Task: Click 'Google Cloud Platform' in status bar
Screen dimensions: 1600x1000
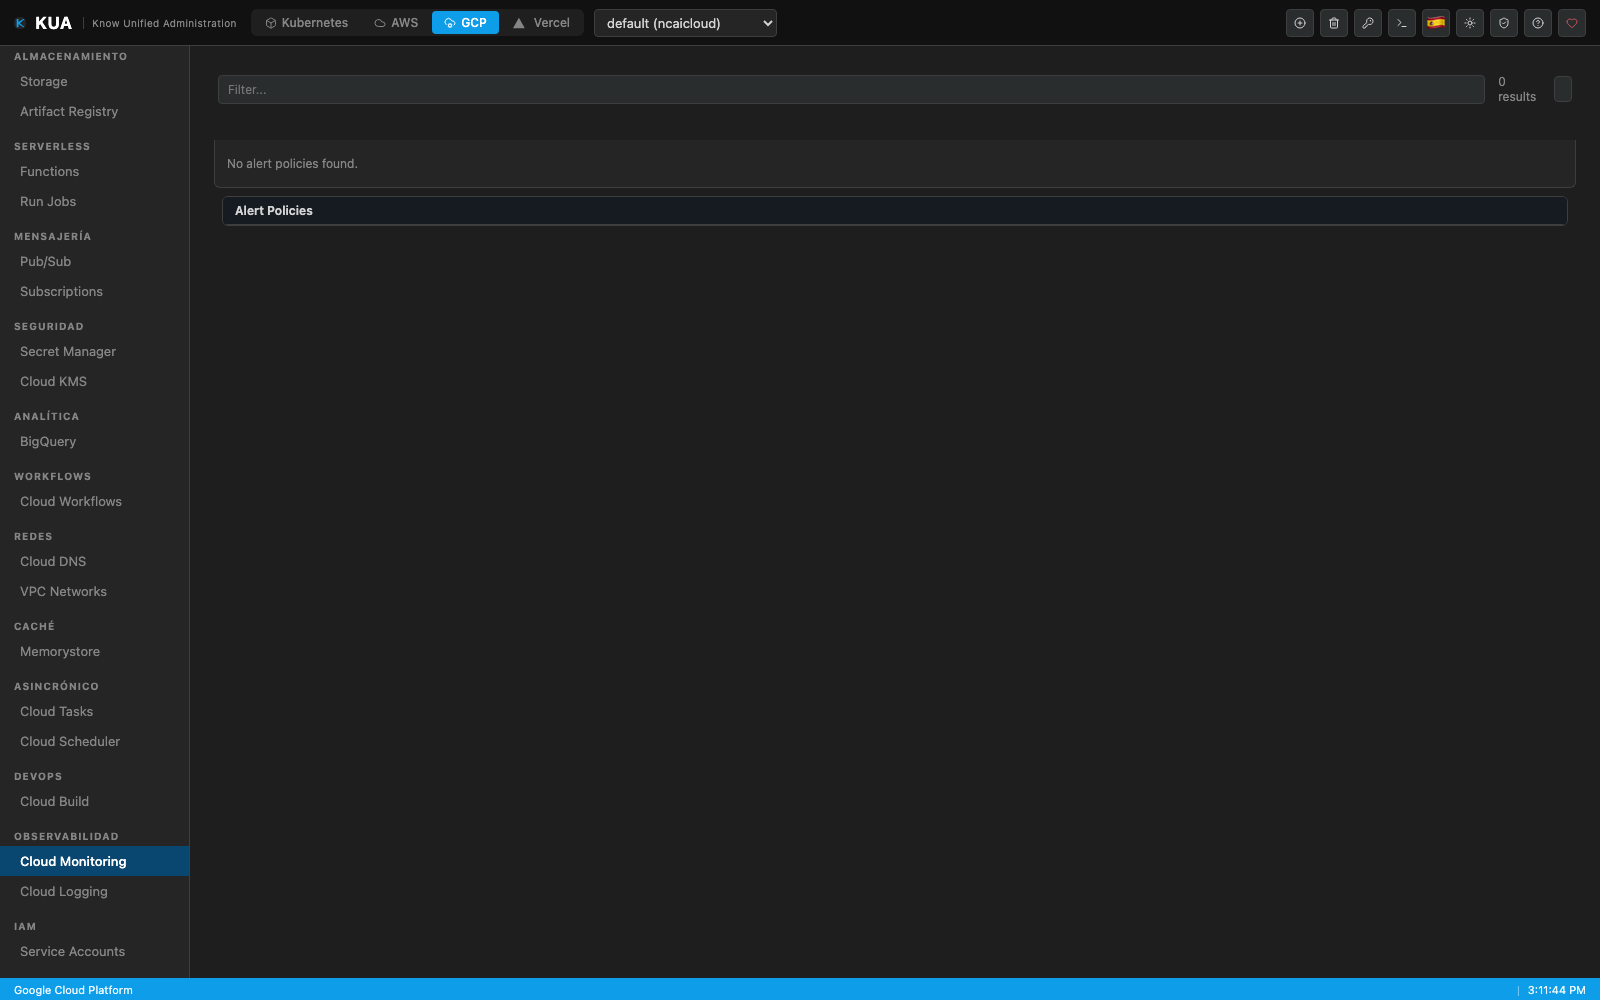Action: pyautogui.click(x=73, y=990)
